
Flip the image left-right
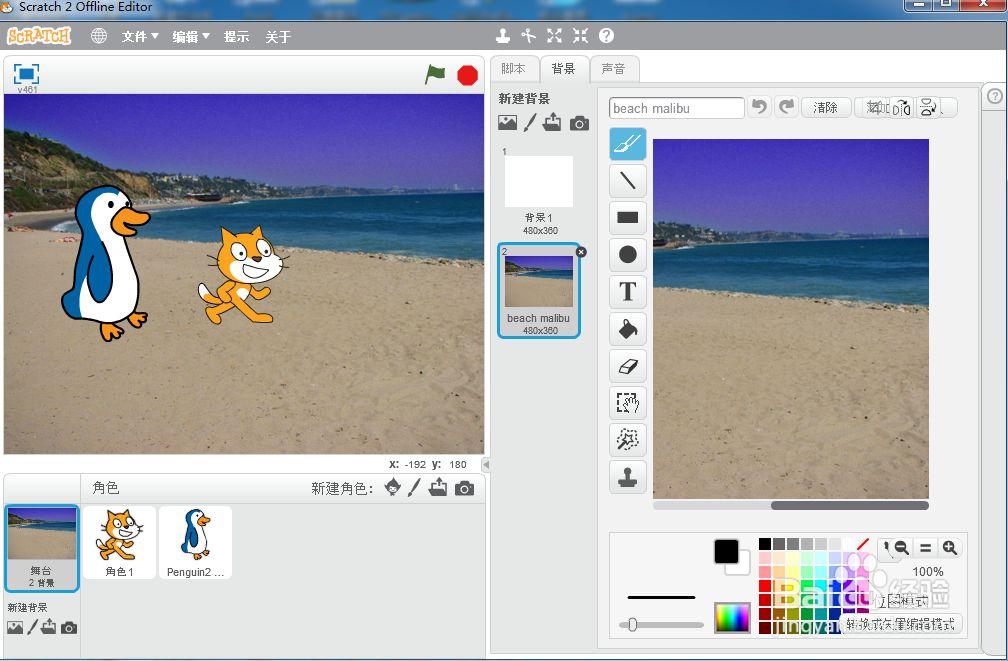903,107
